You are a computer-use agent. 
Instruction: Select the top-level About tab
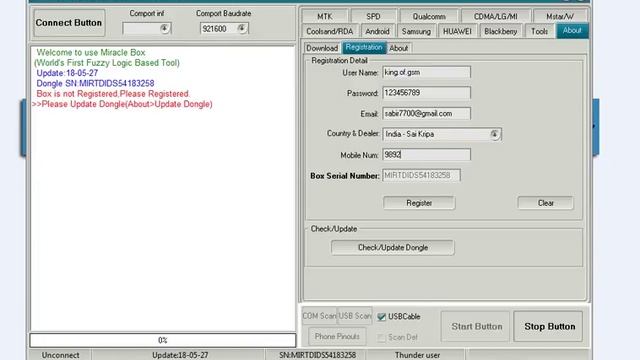point(572,31)
